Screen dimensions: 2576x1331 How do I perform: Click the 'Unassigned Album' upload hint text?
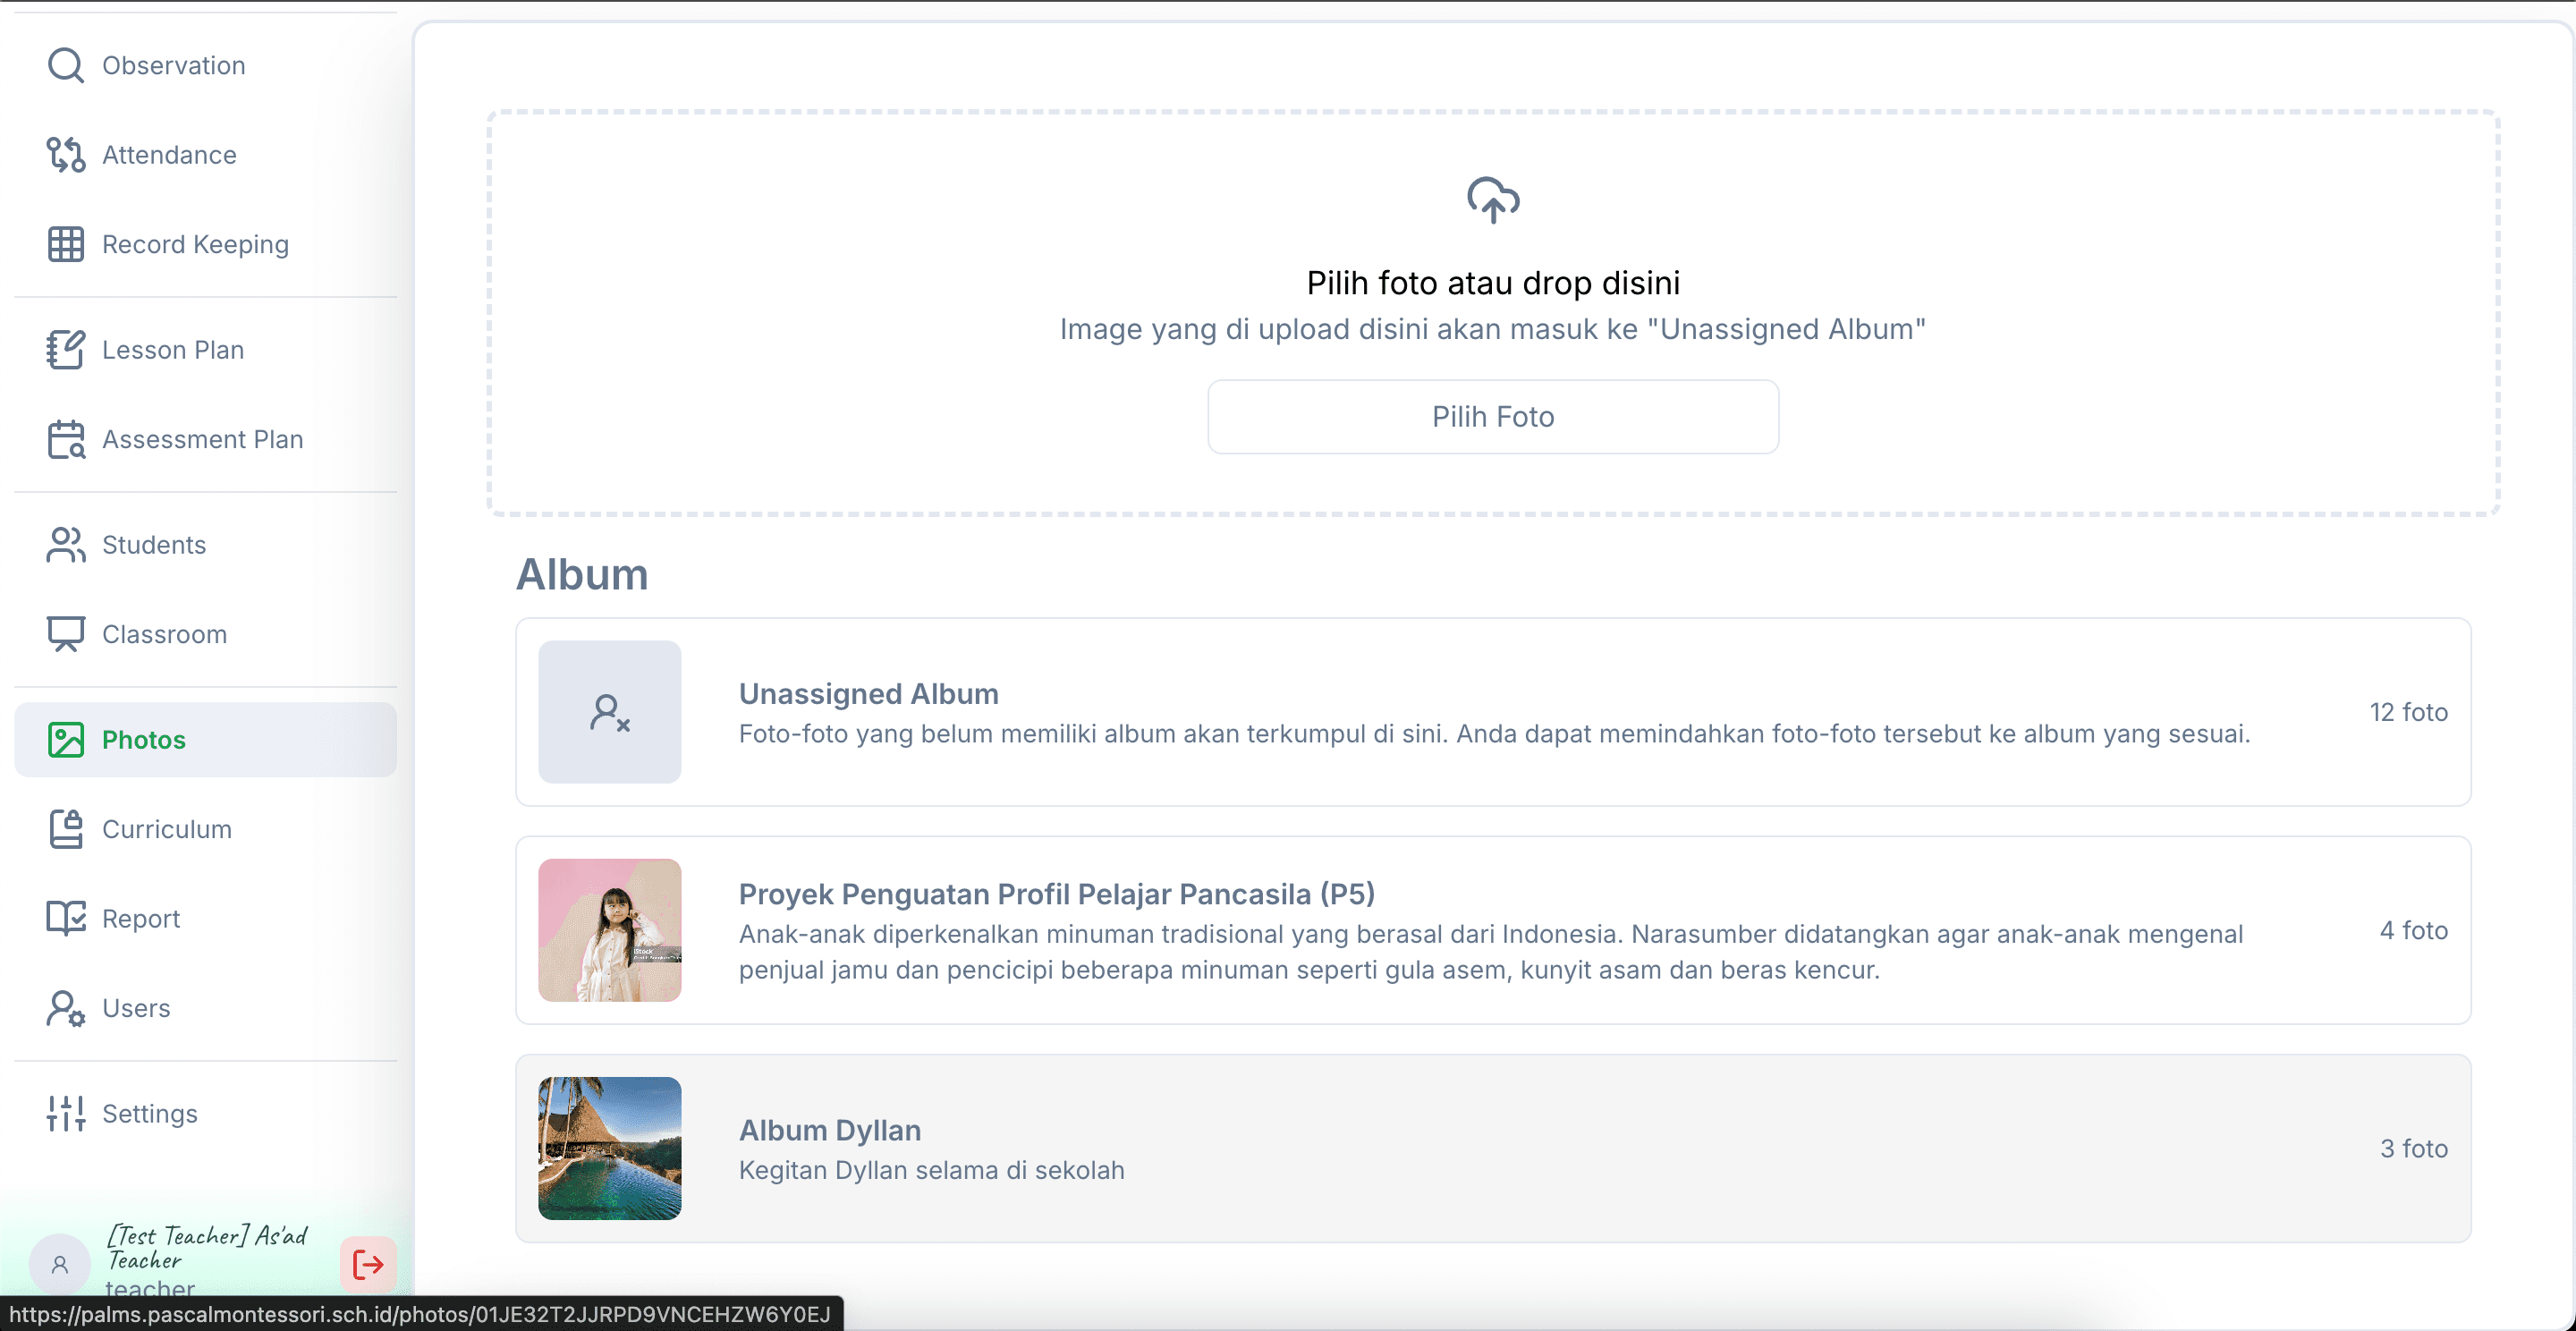click(1493, 329)
